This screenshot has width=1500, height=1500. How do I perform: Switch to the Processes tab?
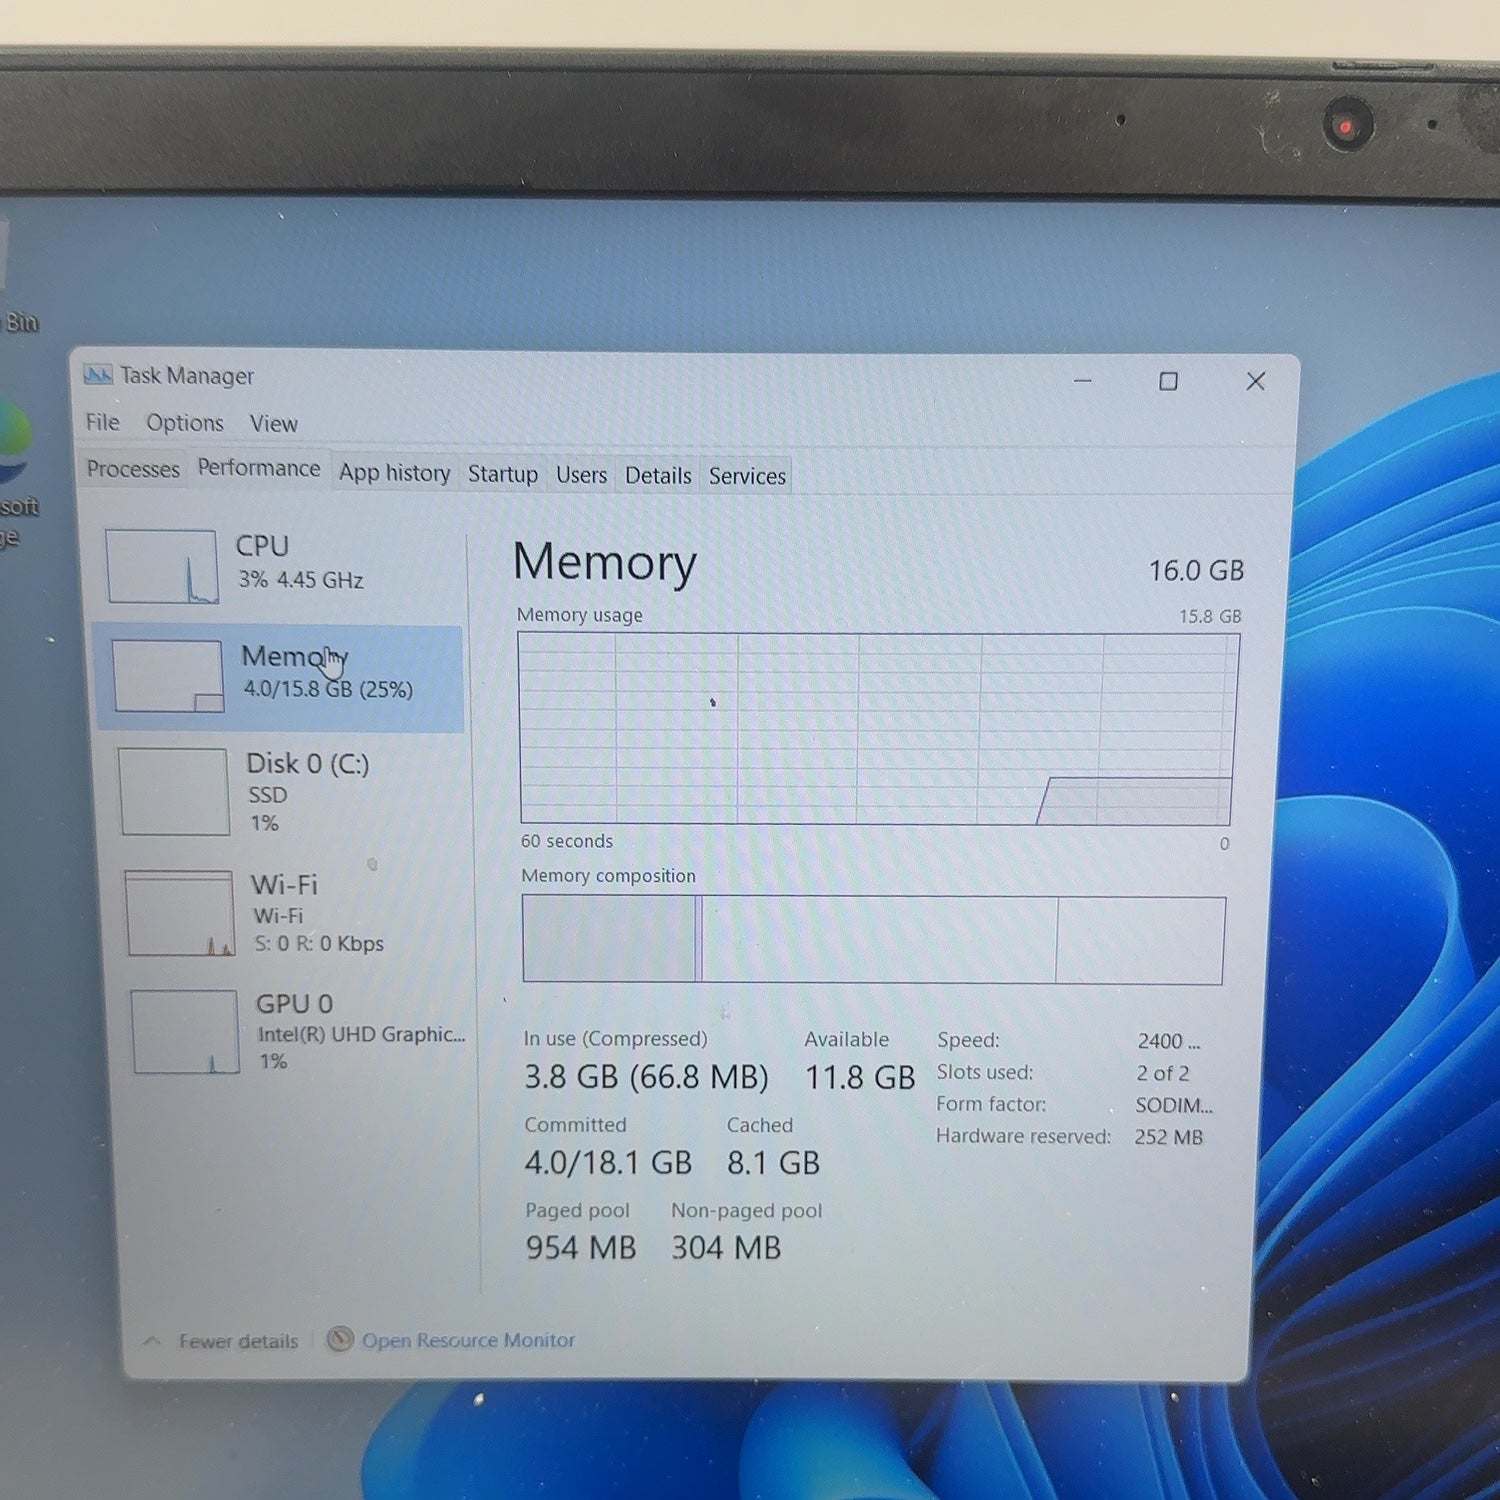pyautogui.click(x=133, y=469)
